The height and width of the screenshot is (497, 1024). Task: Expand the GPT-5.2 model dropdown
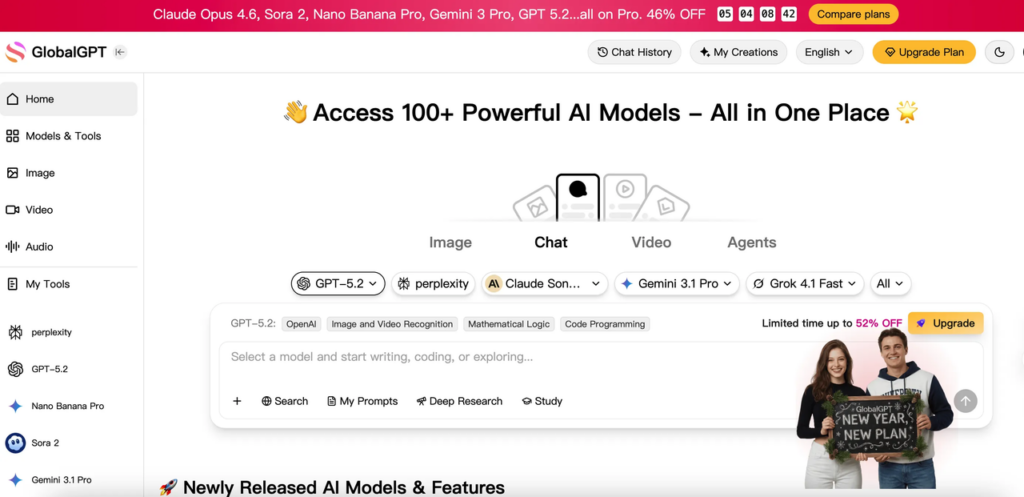coord(338,284)
